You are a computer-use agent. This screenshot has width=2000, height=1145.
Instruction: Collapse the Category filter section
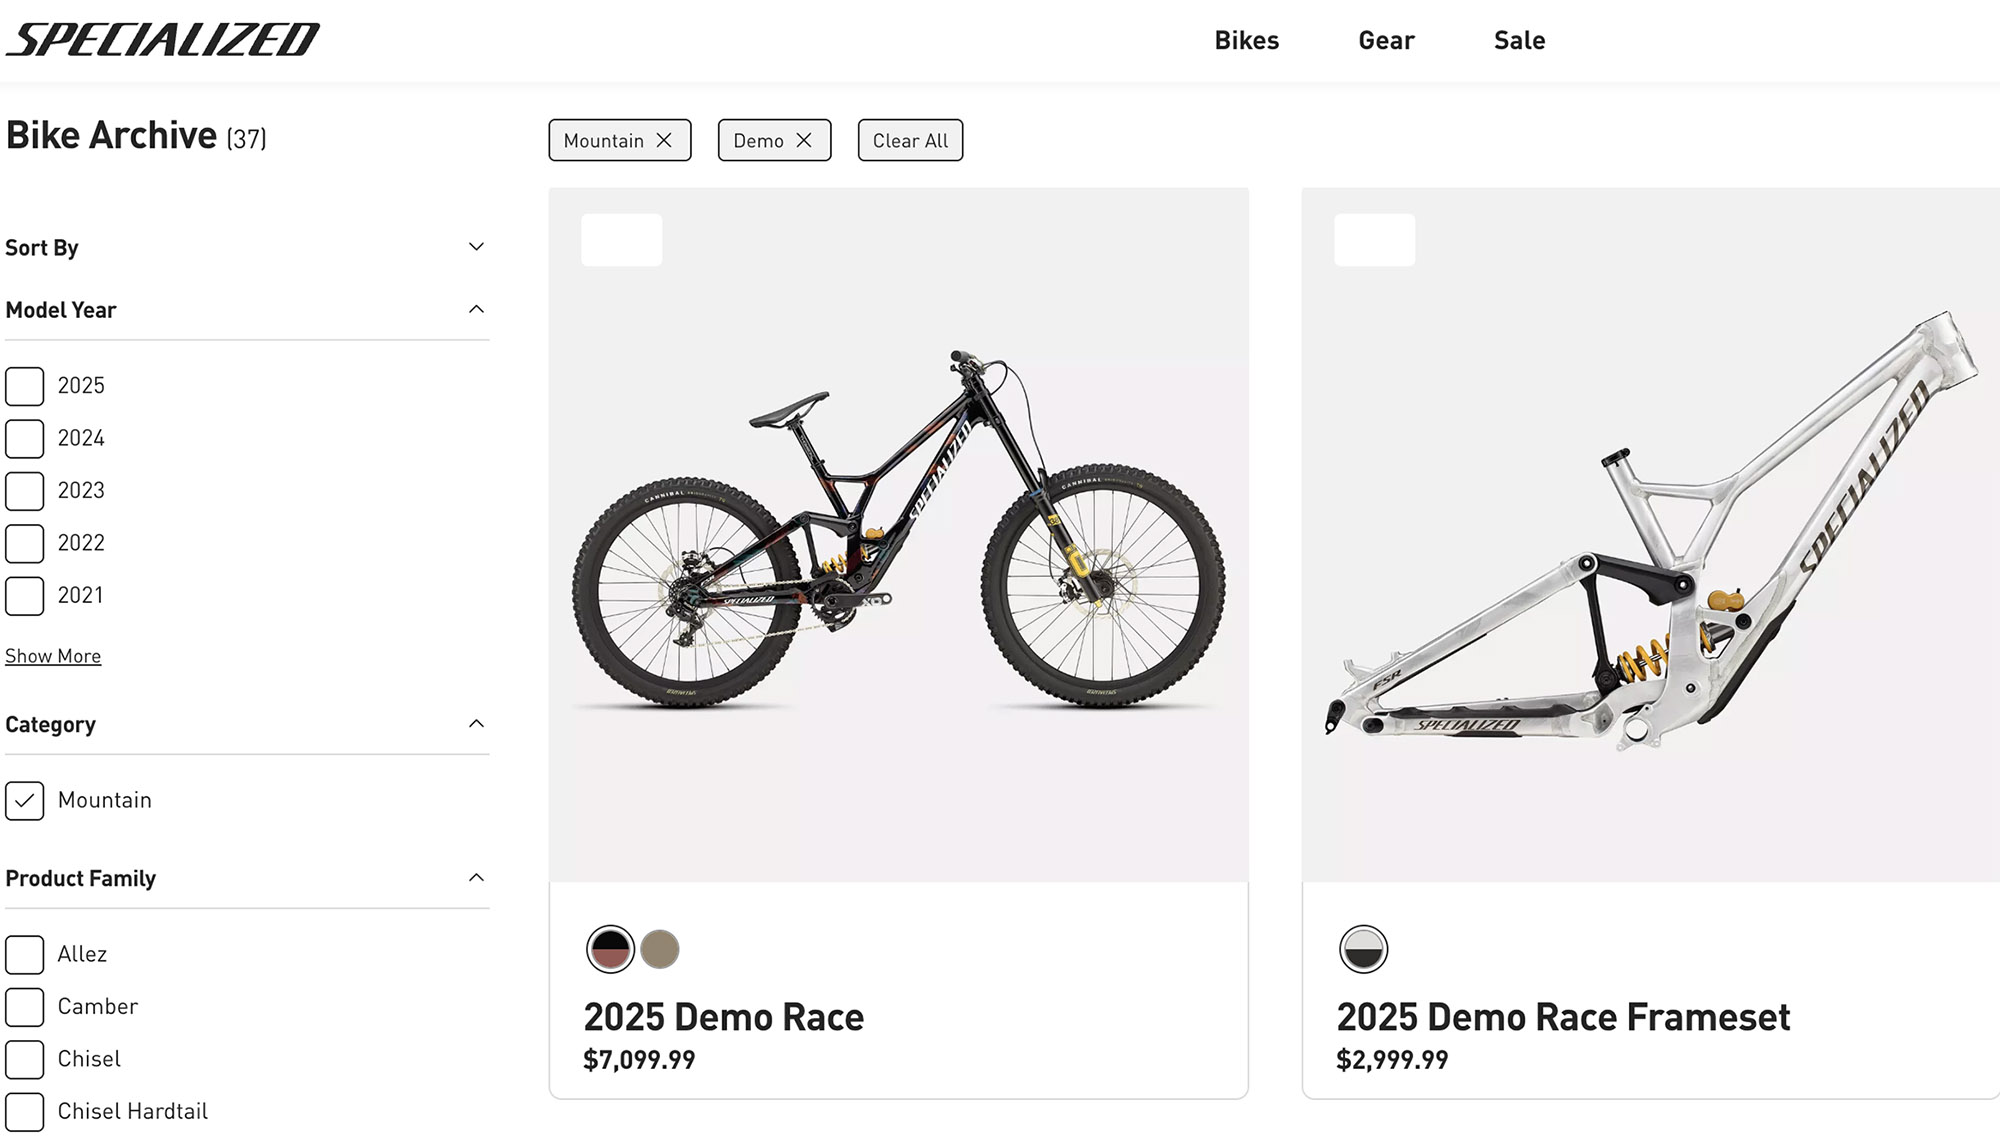click(476, 723)
